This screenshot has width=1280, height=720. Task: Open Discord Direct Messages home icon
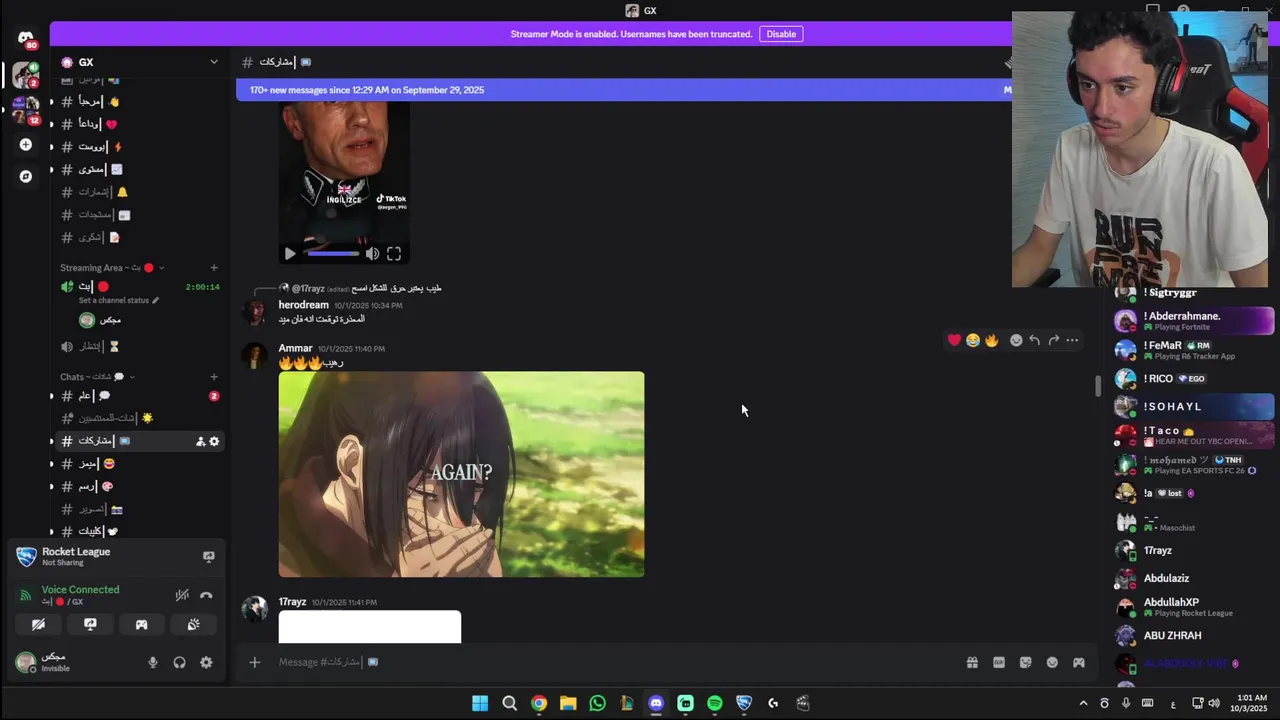coord(26,38)
